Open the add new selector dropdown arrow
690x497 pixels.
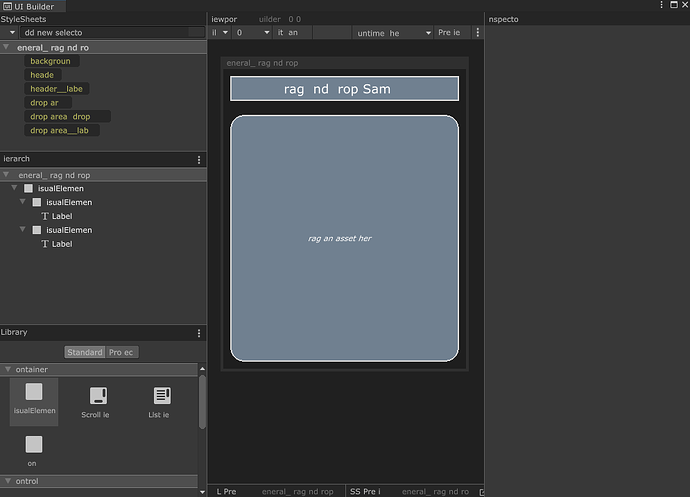pos(12,33)
